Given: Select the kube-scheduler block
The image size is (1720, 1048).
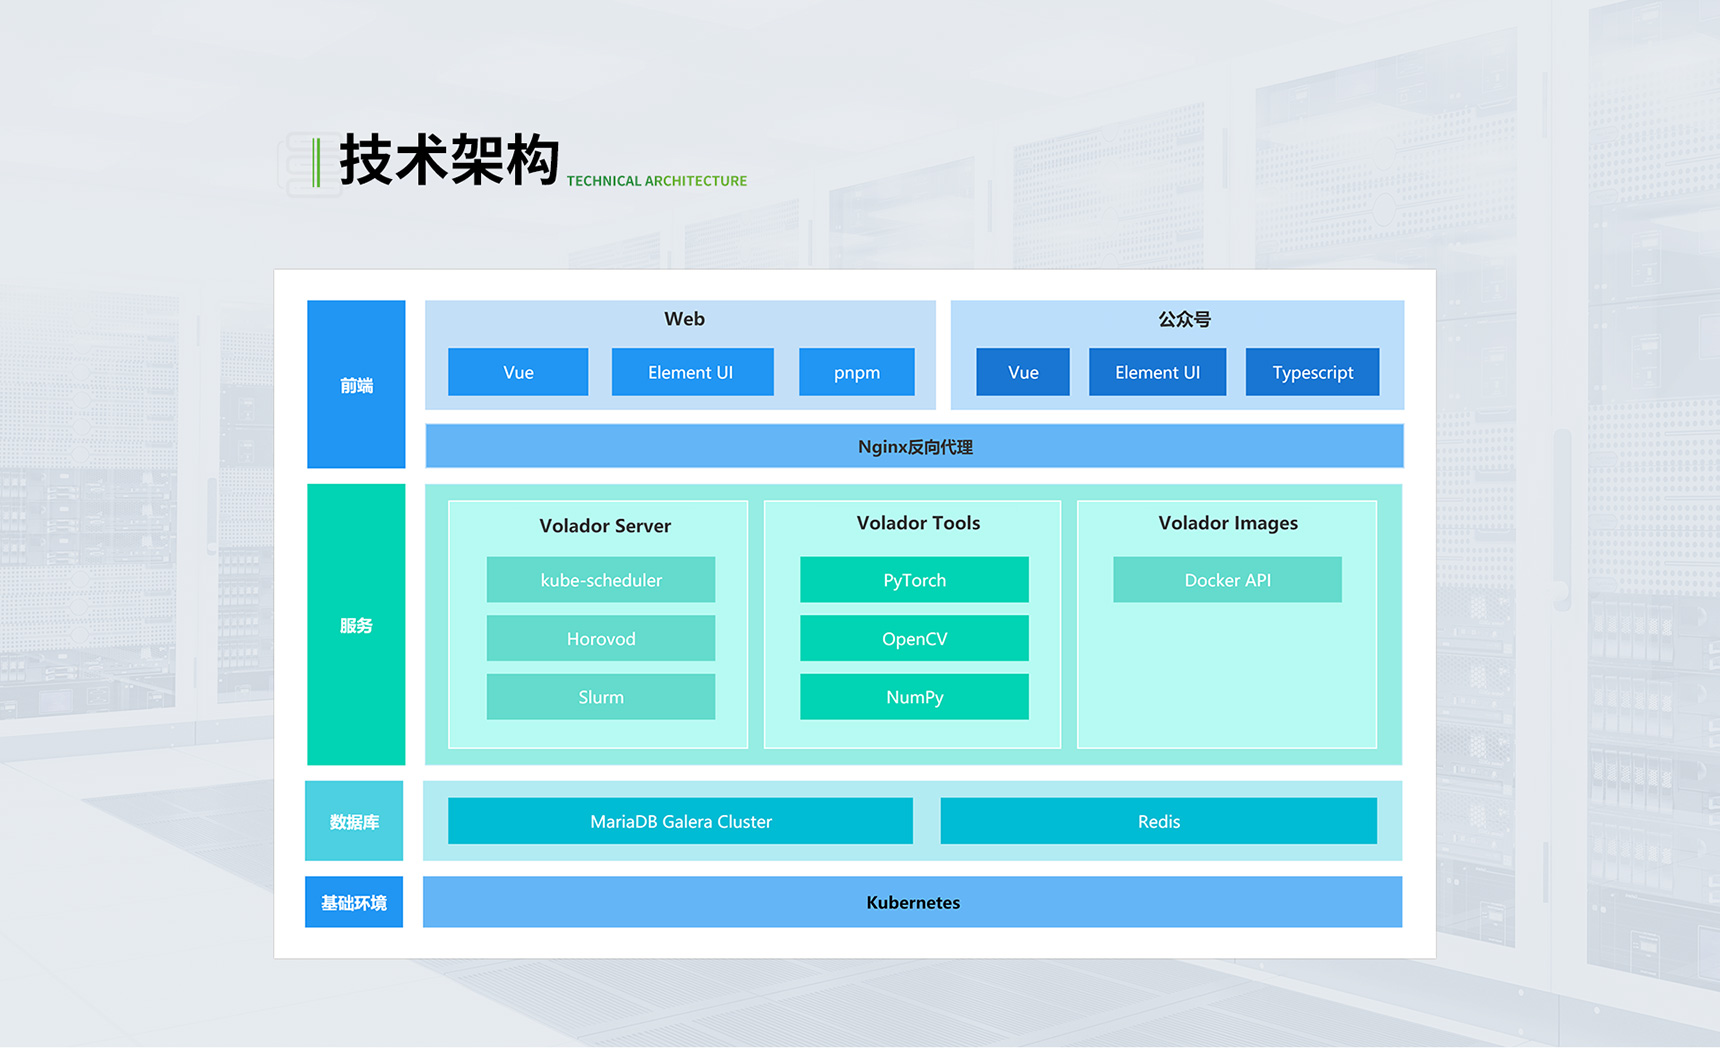Looking at the screenshot, I should coord(601,580).
